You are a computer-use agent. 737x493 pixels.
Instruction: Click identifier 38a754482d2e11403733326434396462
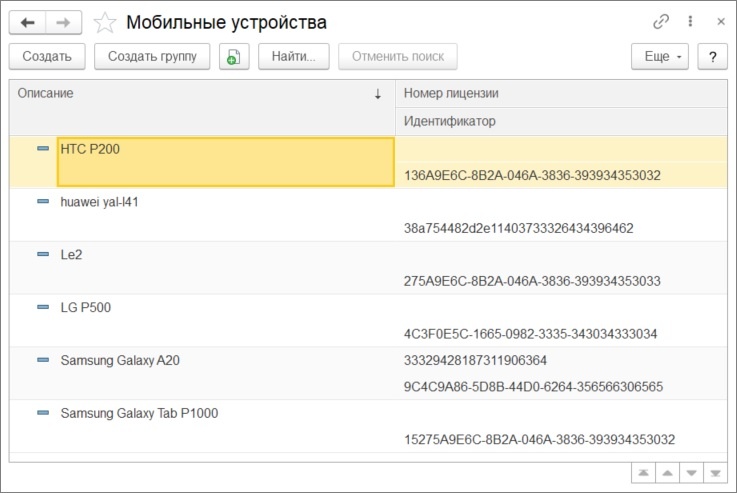point(518,228)
